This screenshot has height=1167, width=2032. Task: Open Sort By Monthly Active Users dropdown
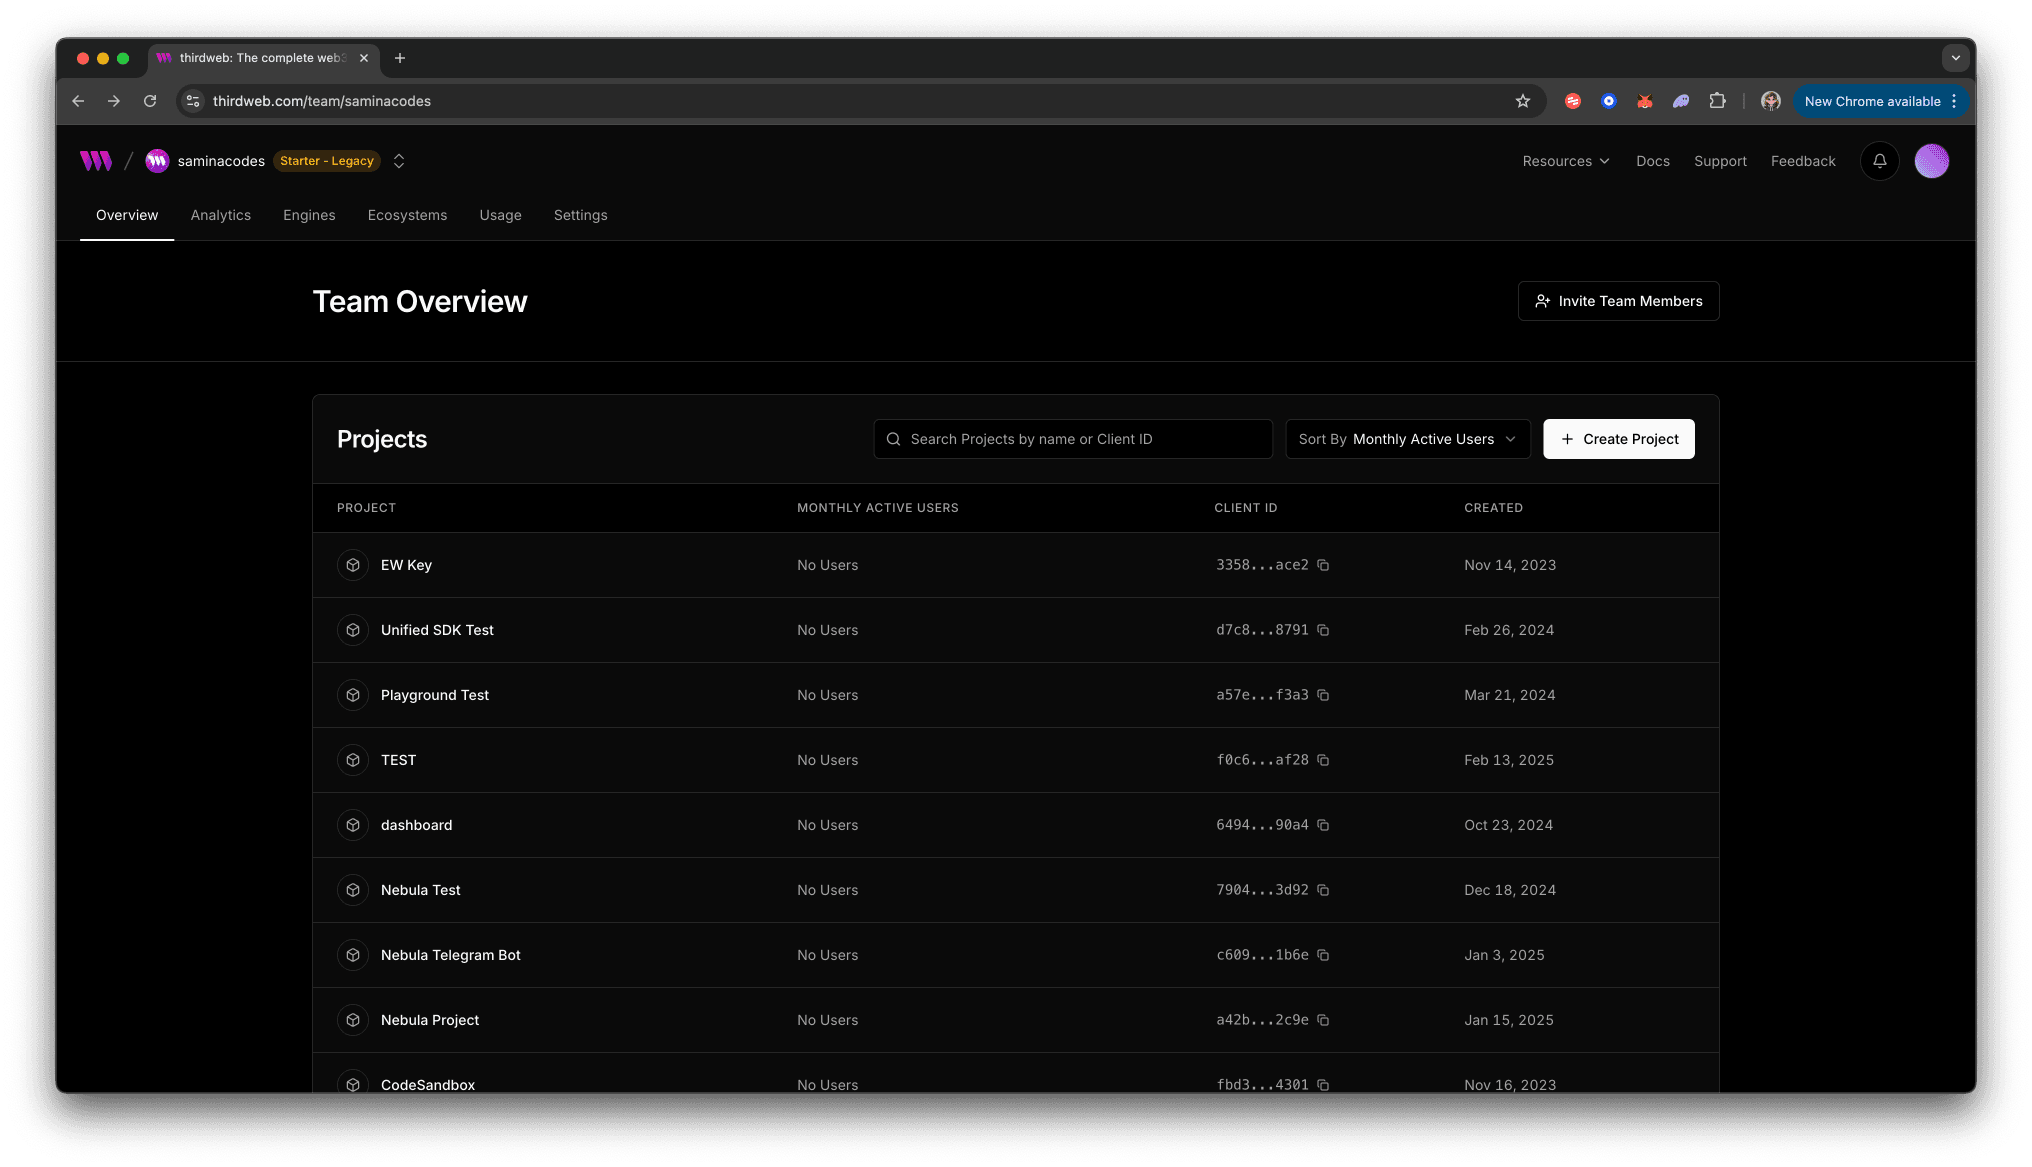click(x=1407, y=439)
